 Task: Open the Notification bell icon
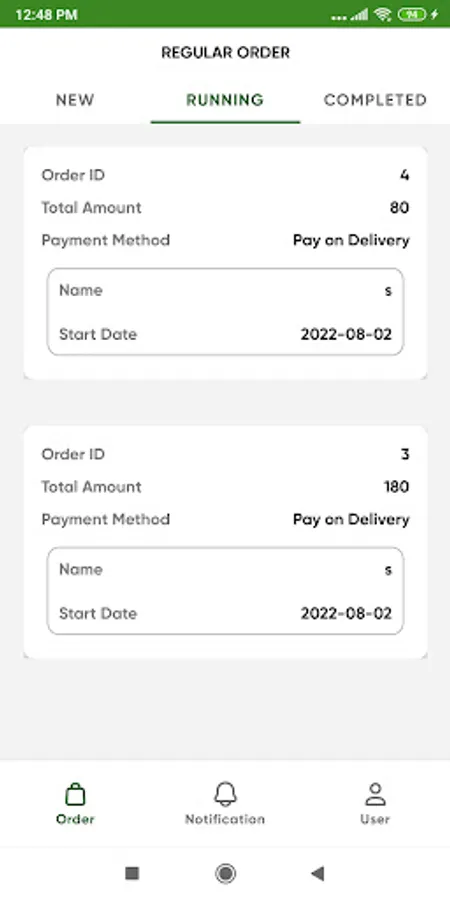pyautogui.click(x=225, y=794)
